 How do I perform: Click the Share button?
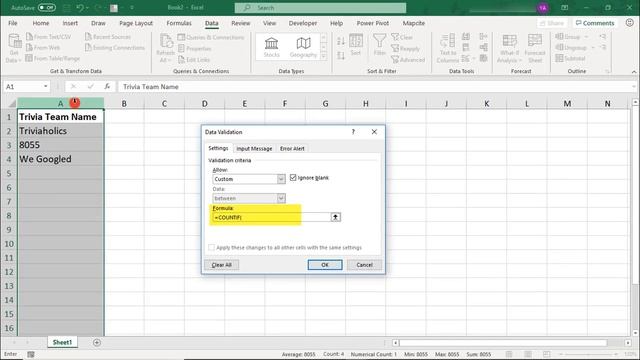(x=552, y=23)
